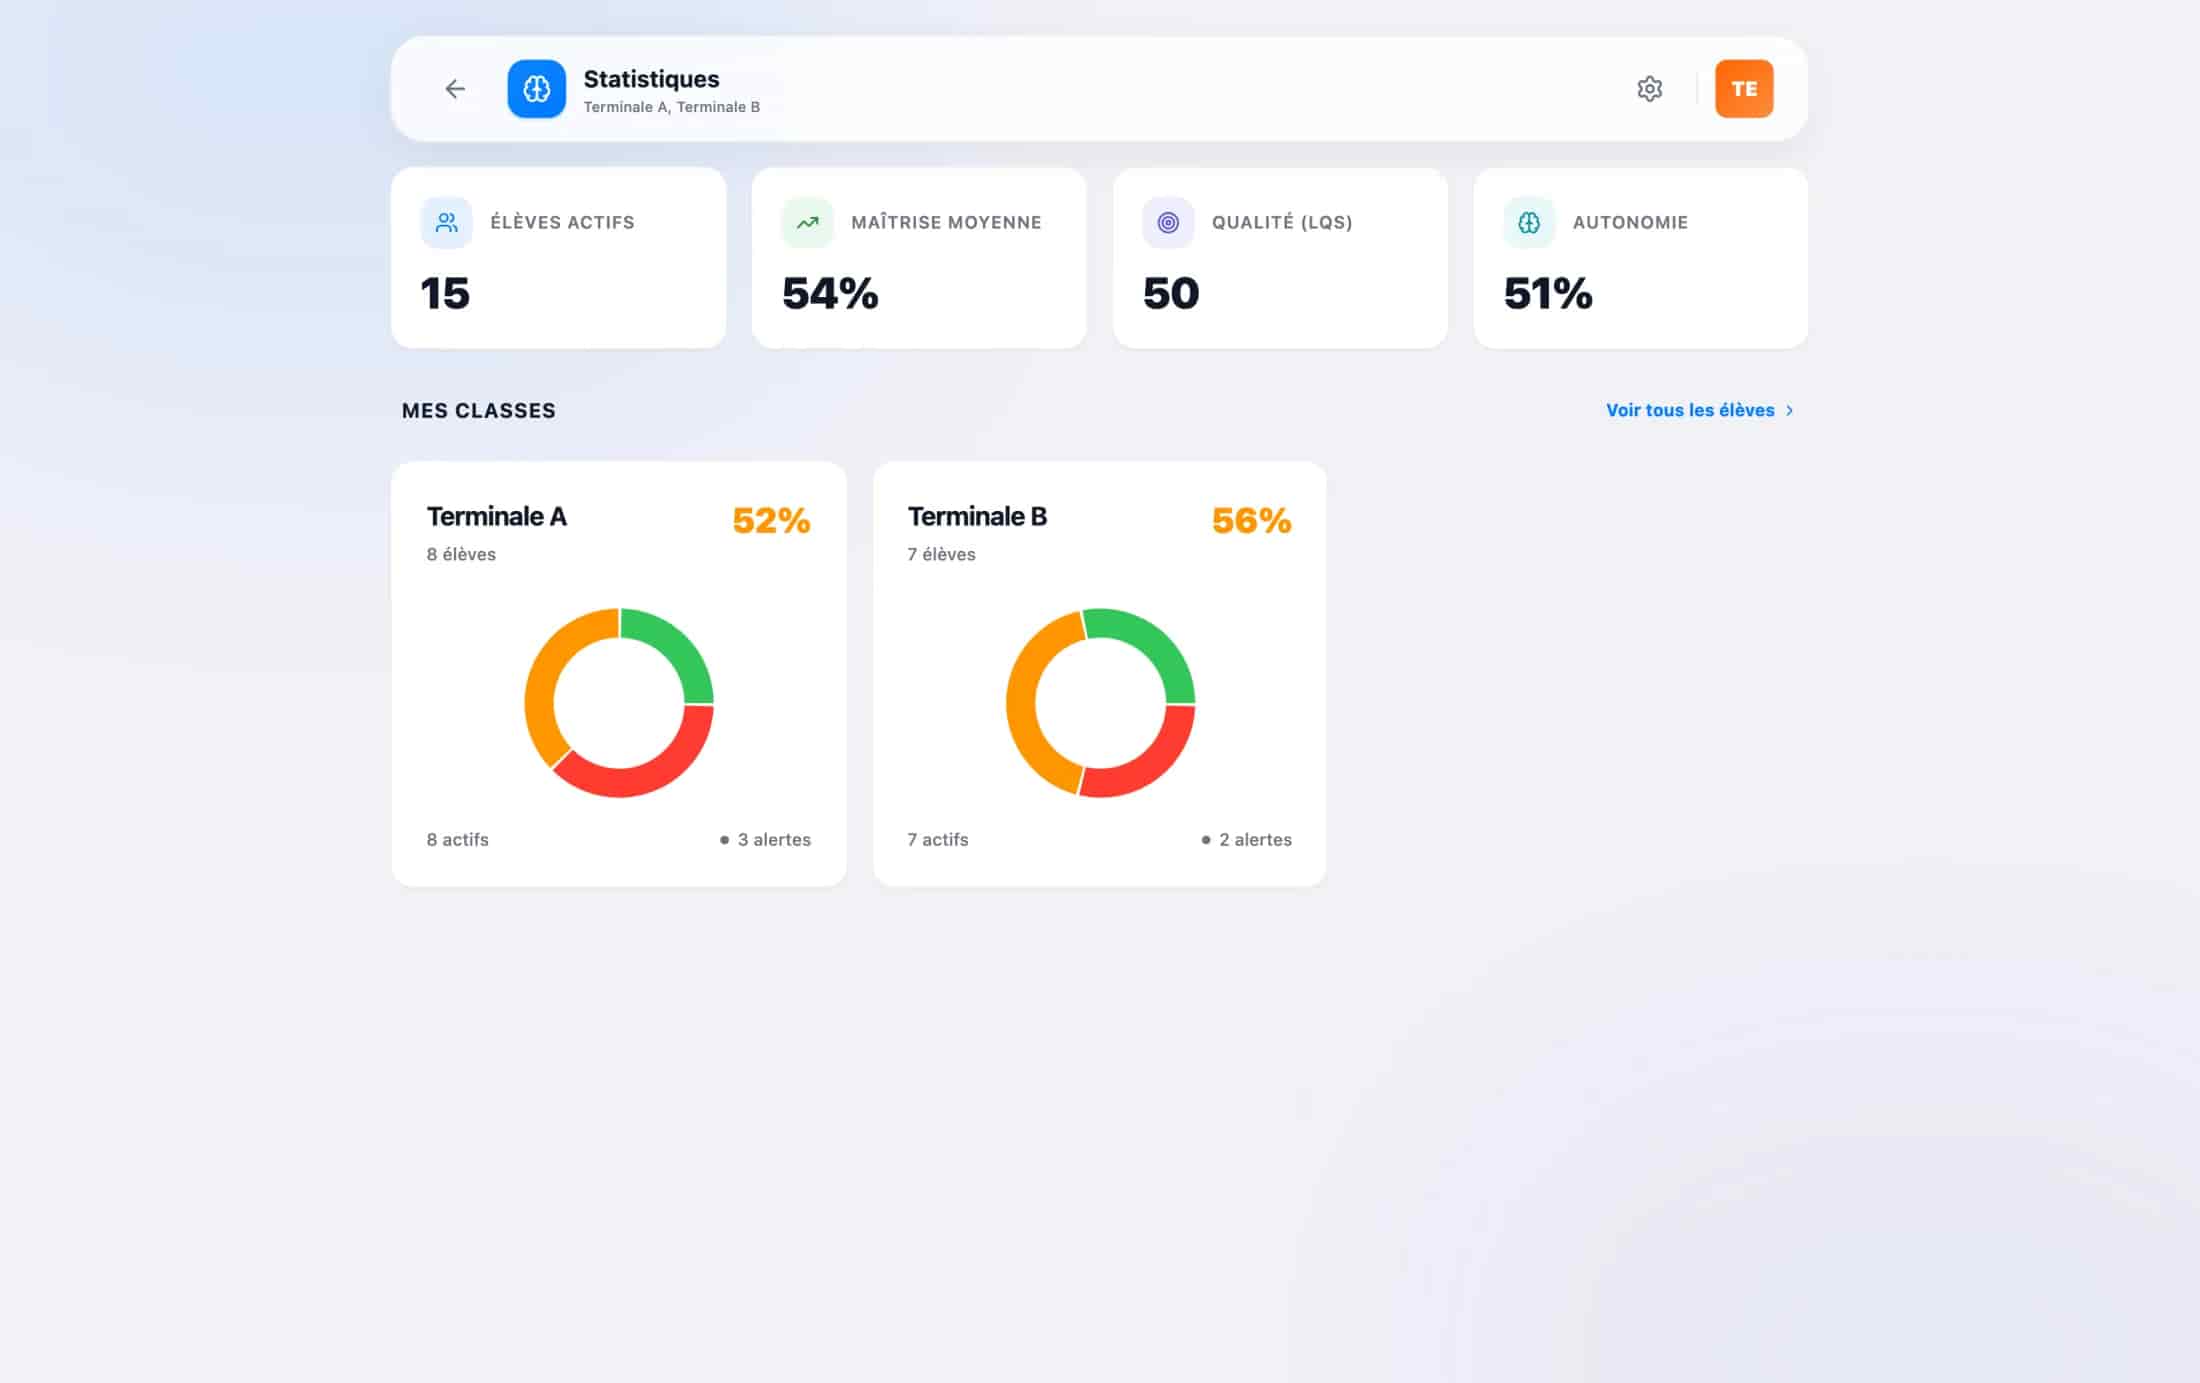Screen dimensions: 2200x1383
Task: Click the blue brain app logo
Action: pyautogui.click(x=536, y=89)
